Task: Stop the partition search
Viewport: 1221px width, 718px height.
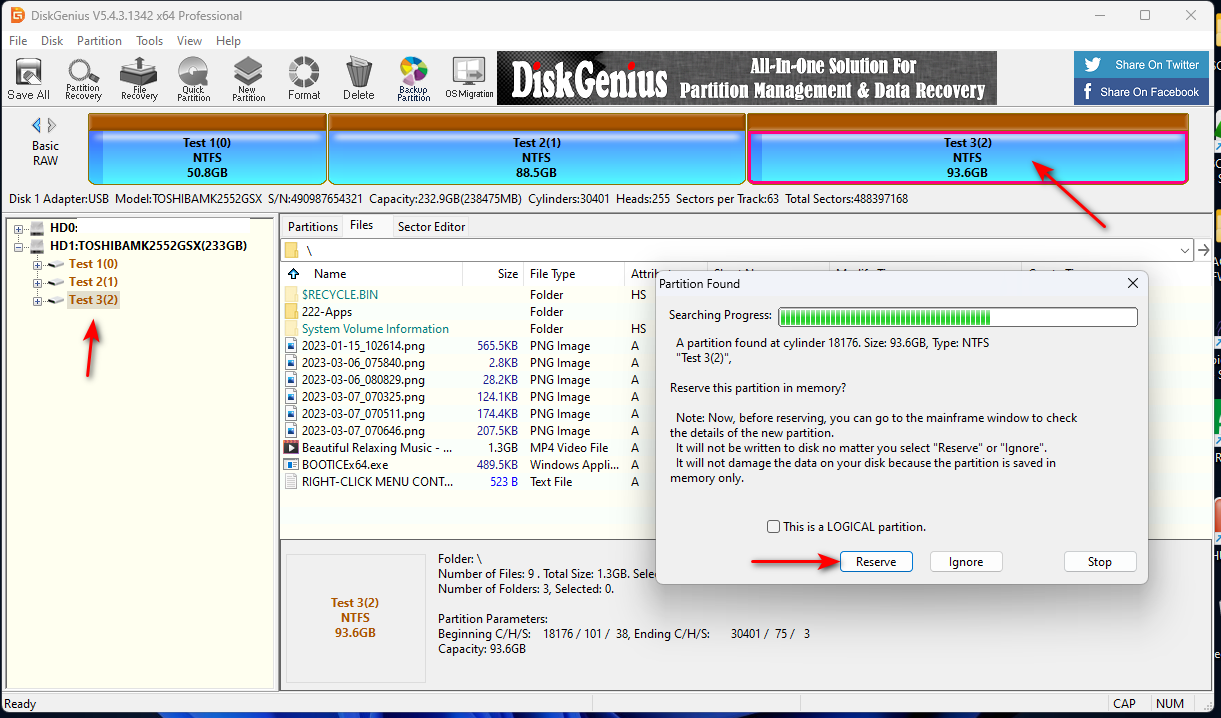Action: point(1100,562)
